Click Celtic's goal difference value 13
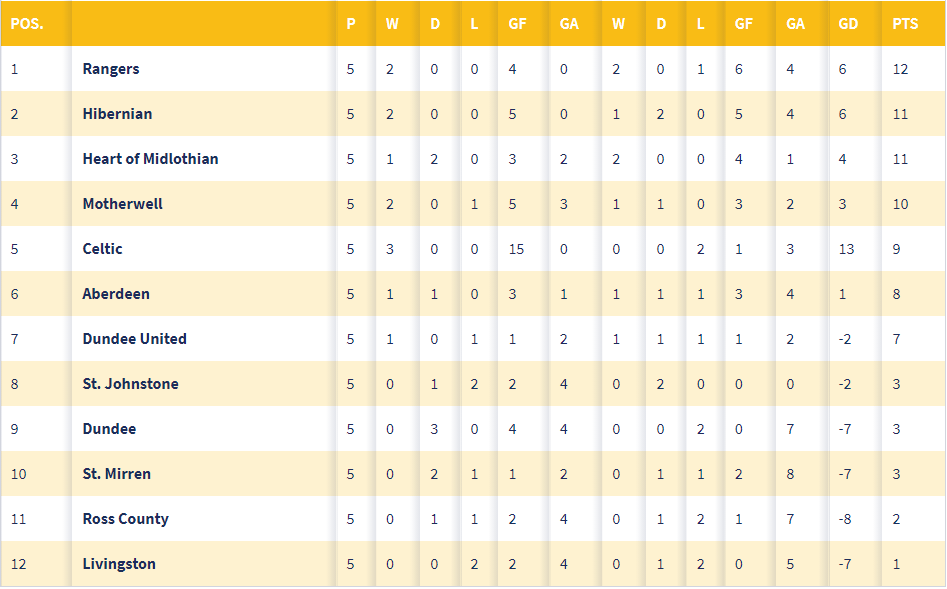947x589 pixels. tap(846, 249)
